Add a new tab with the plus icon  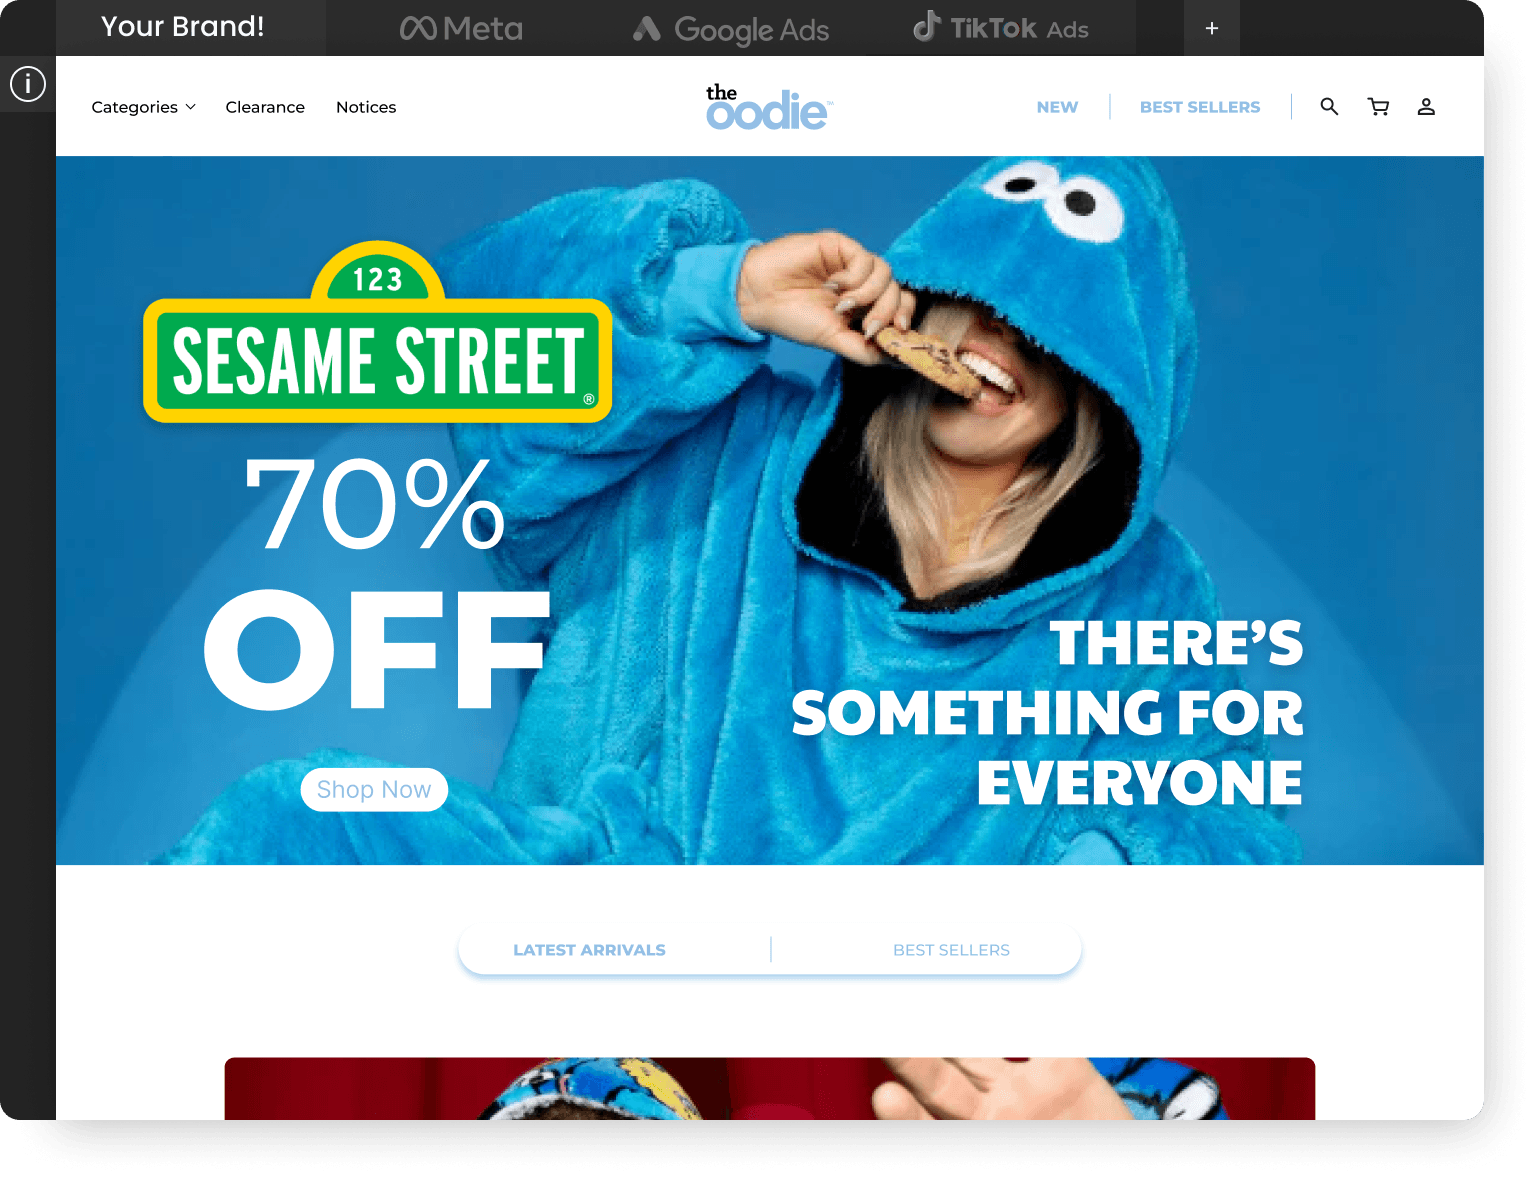pos(1212,28)
